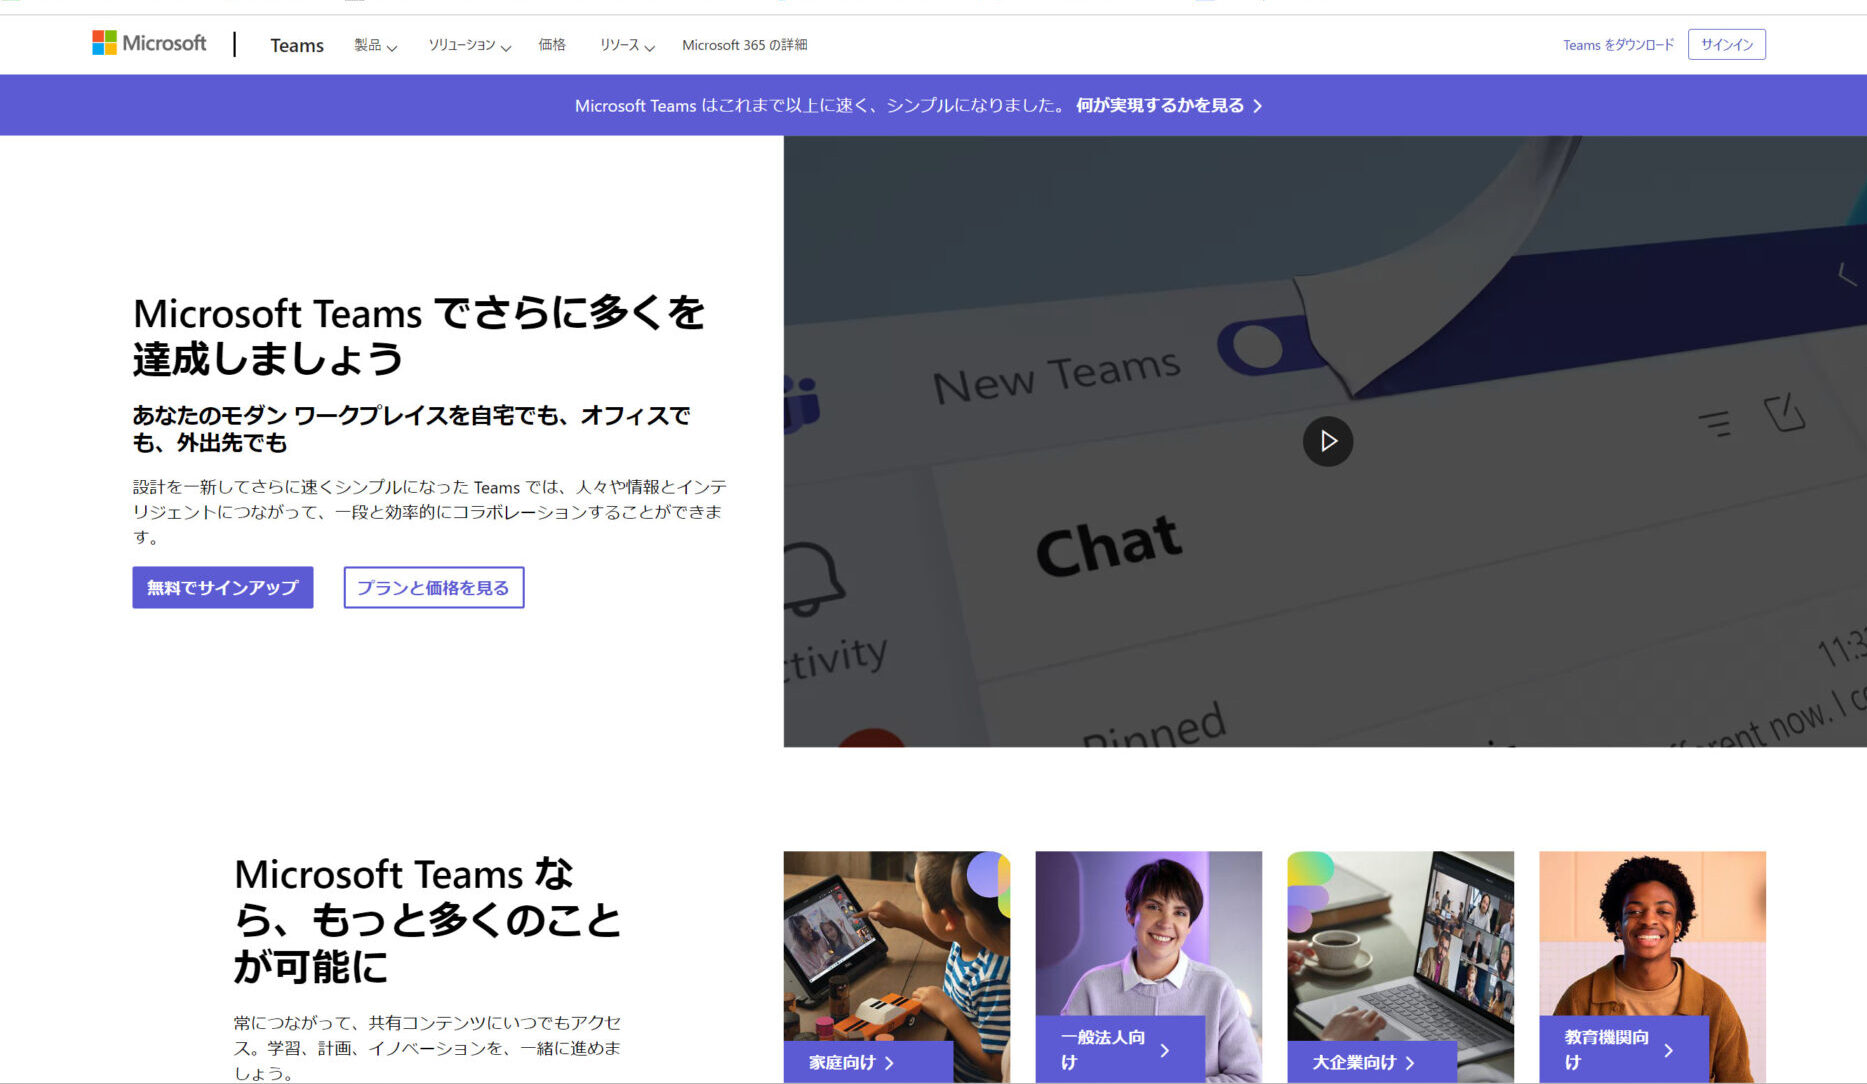Open Teams をダウンロード link
Viewport: 1867px width, 1084px height.
coord(1617,44)
